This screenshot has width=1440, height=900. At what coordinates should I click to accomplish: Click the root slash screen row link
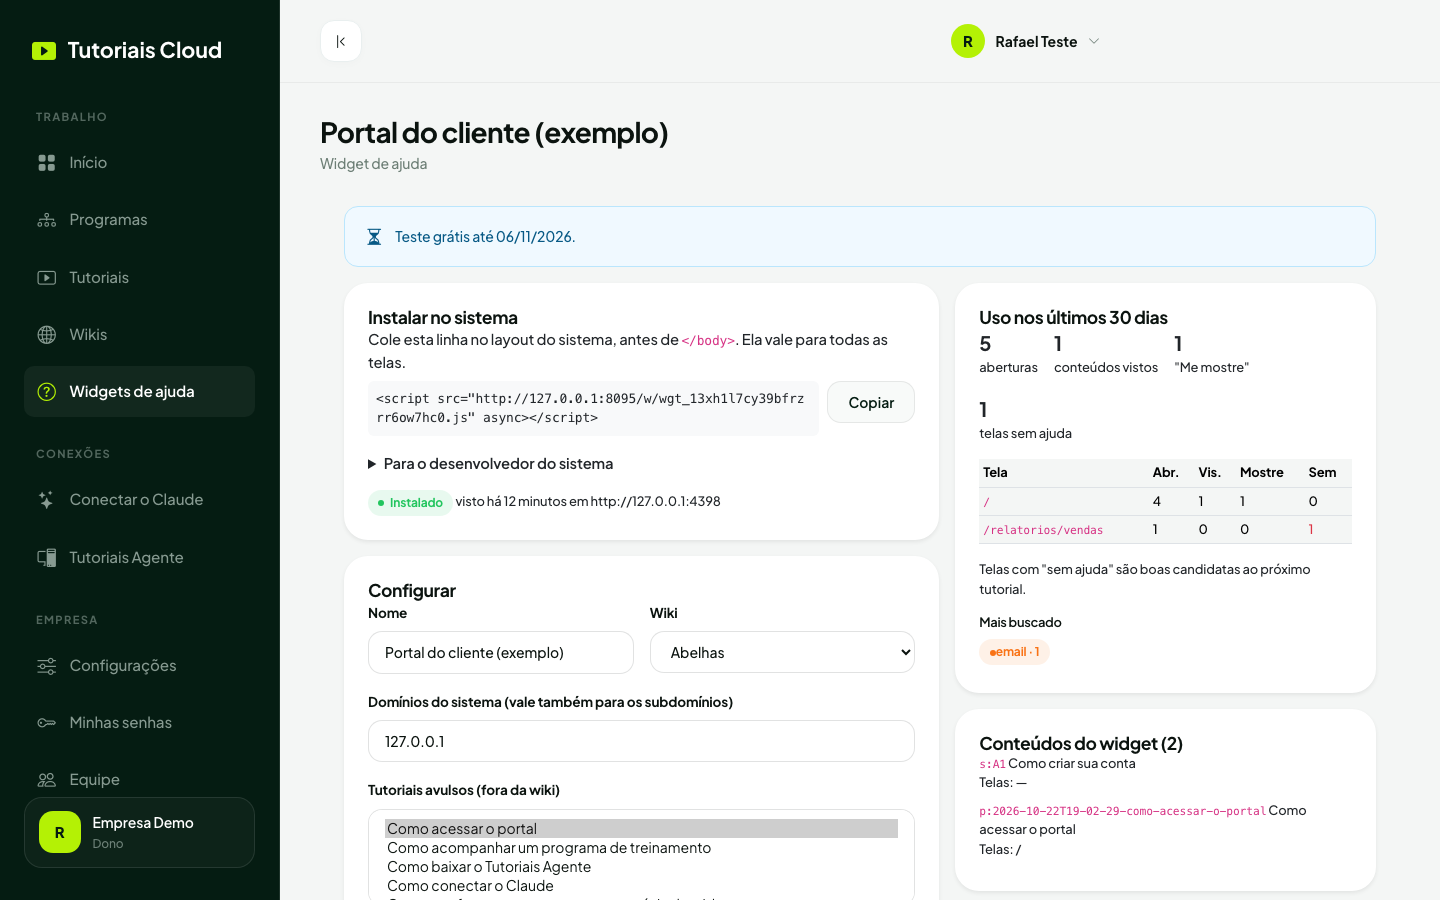click(x=986, y=502)
